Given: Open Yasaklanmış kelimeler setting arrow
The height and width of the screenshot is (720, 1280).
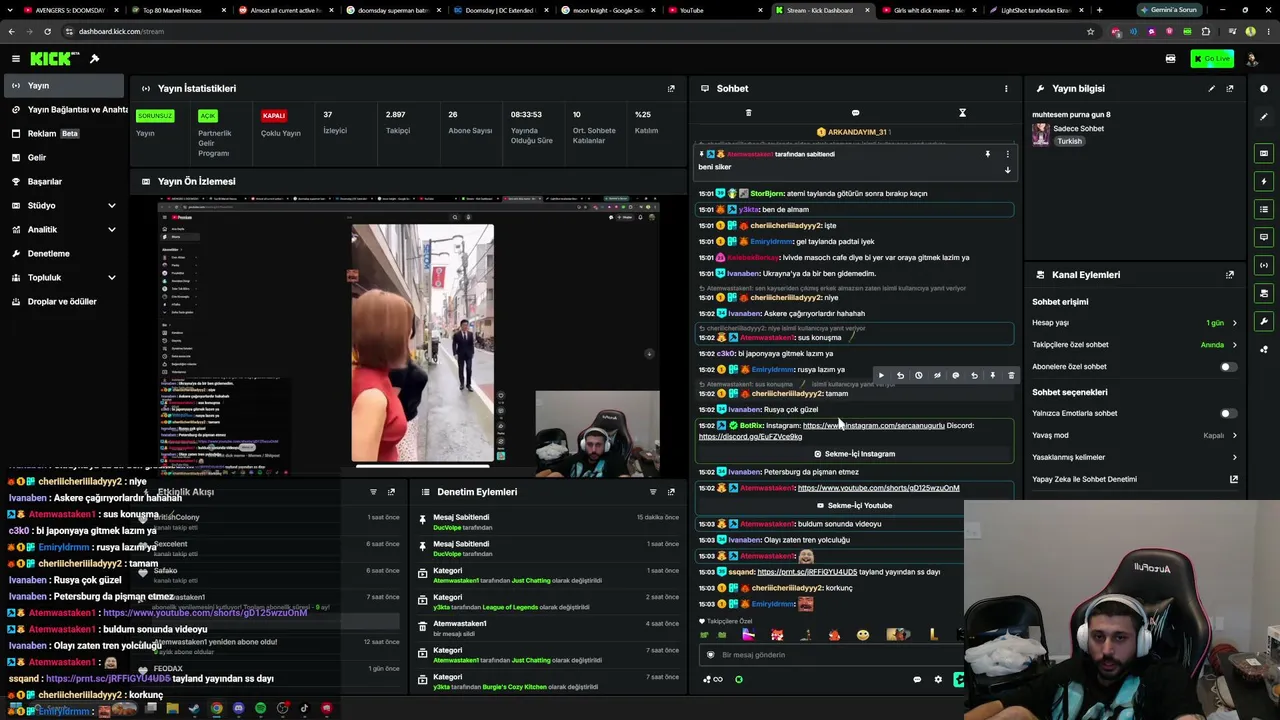Looking at the screenshot, I should [1234, 458].
